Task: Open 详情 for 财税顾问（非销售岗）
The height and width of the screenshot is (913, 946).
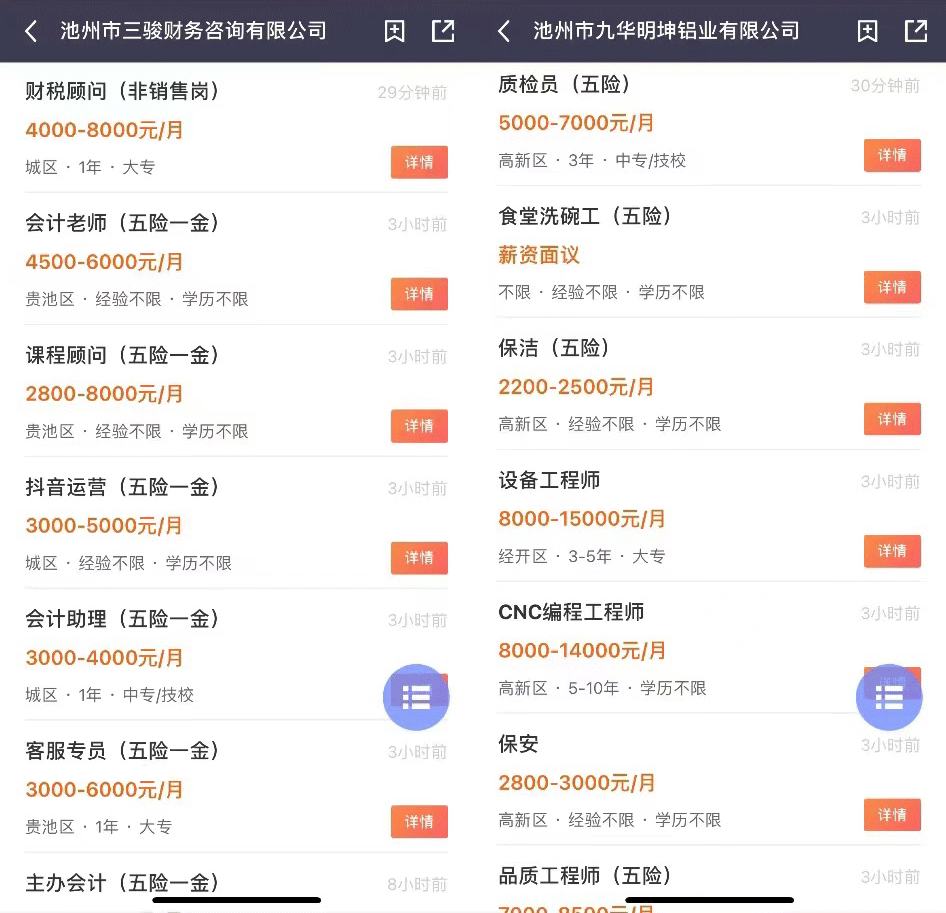Action: click(419, 162)
